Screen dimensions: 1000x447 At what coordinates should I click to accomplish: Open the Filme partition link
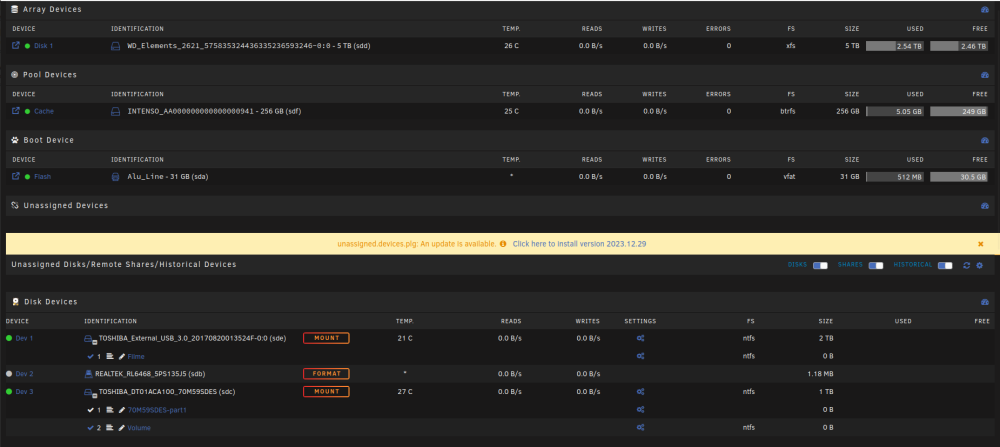tap(136, 356)
